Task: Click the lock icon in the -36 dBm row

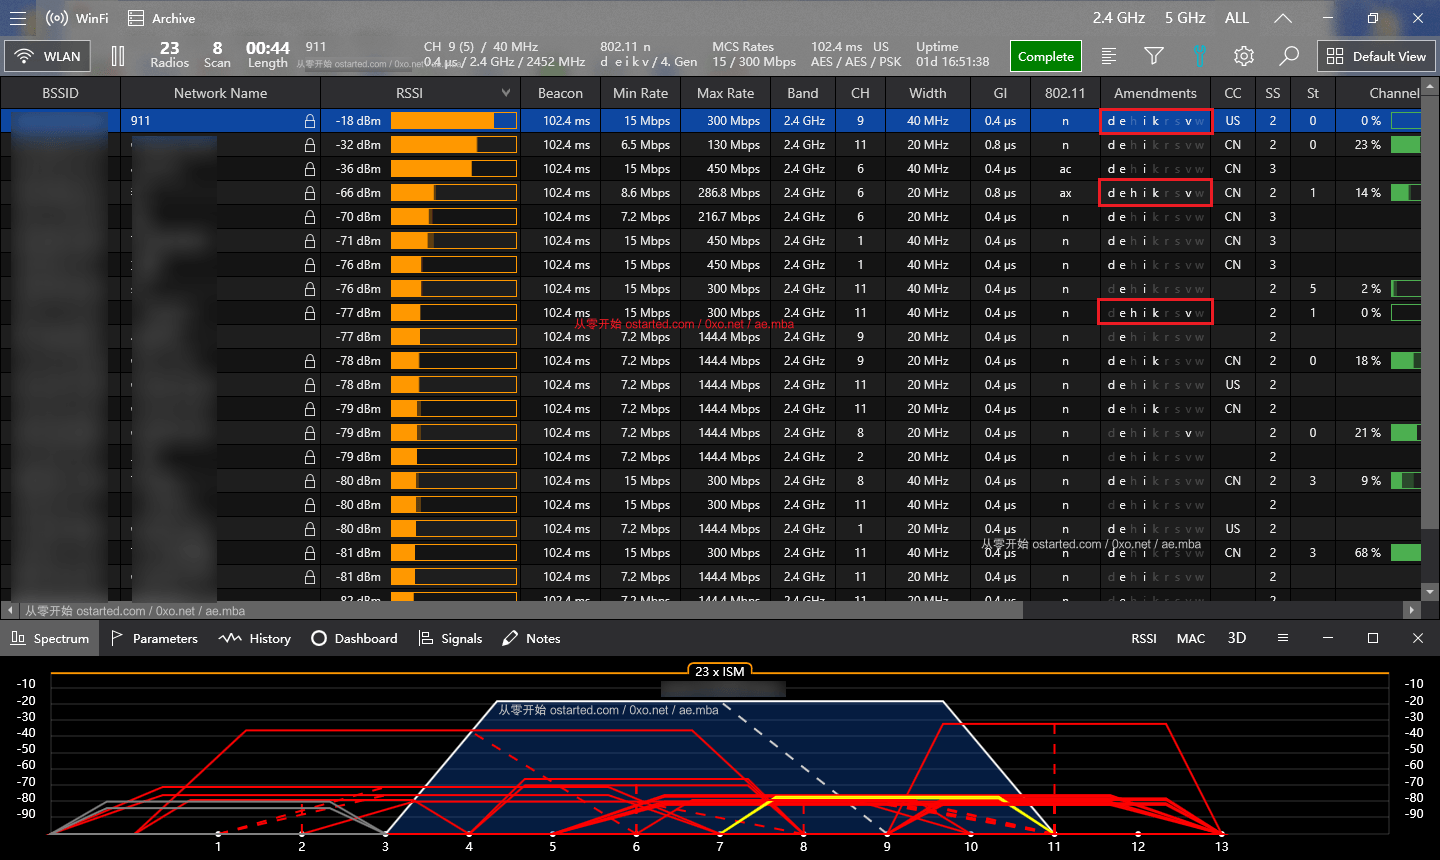Action: tap(310, 169)
